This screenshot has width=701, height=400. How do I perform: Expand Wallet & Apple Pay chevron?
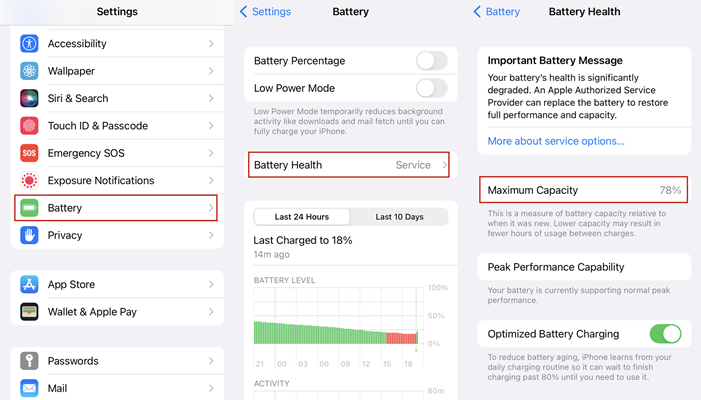tap(211, 312)
